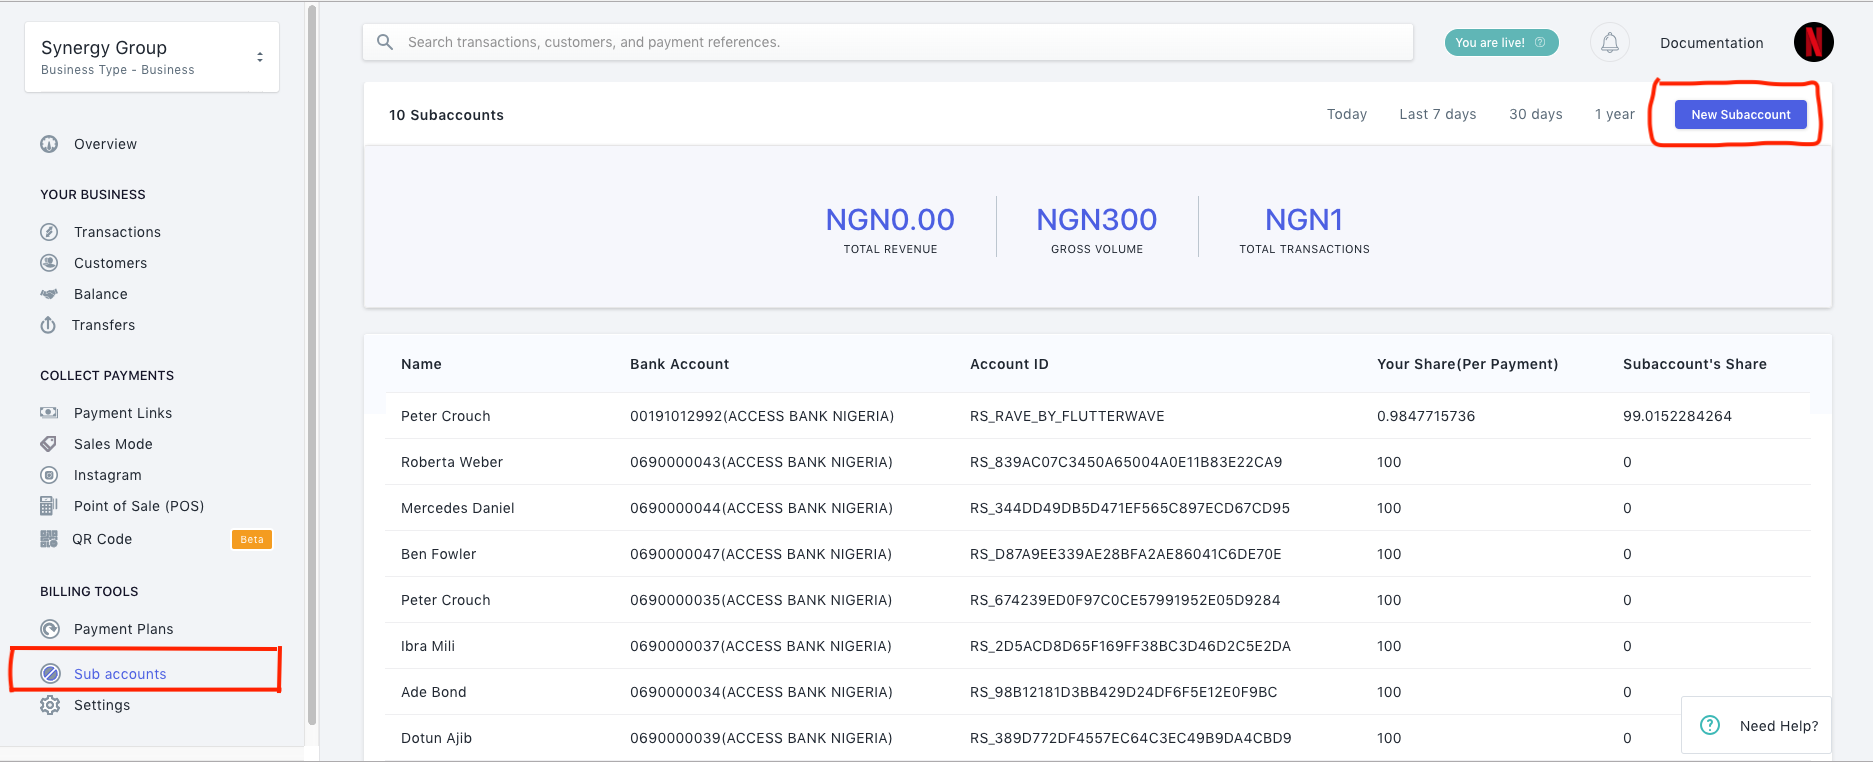This screenshot has width=1873, height=762.
Task: Filter by Last 7 days
Action: tap(1437, 114)
